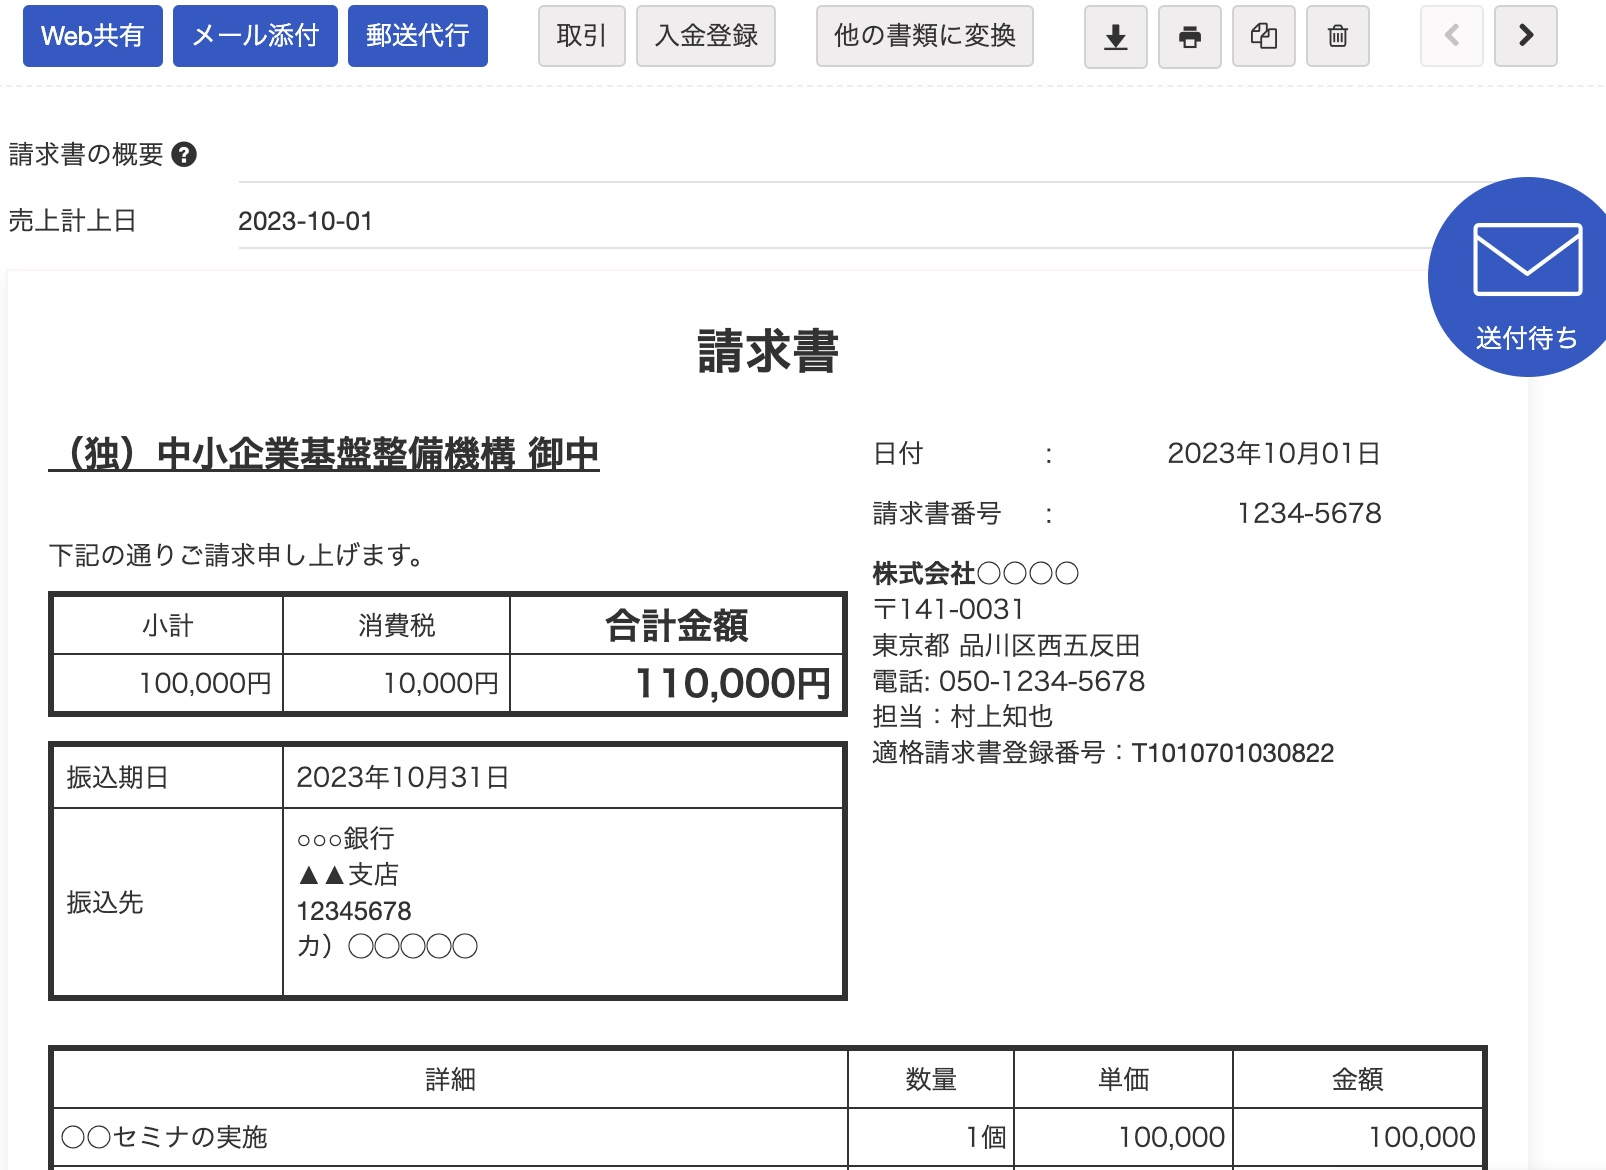Click the 売上計上日 value 2023-10-01
The width and height of the screenshot is (1606, 1170).
coord(305,221)
